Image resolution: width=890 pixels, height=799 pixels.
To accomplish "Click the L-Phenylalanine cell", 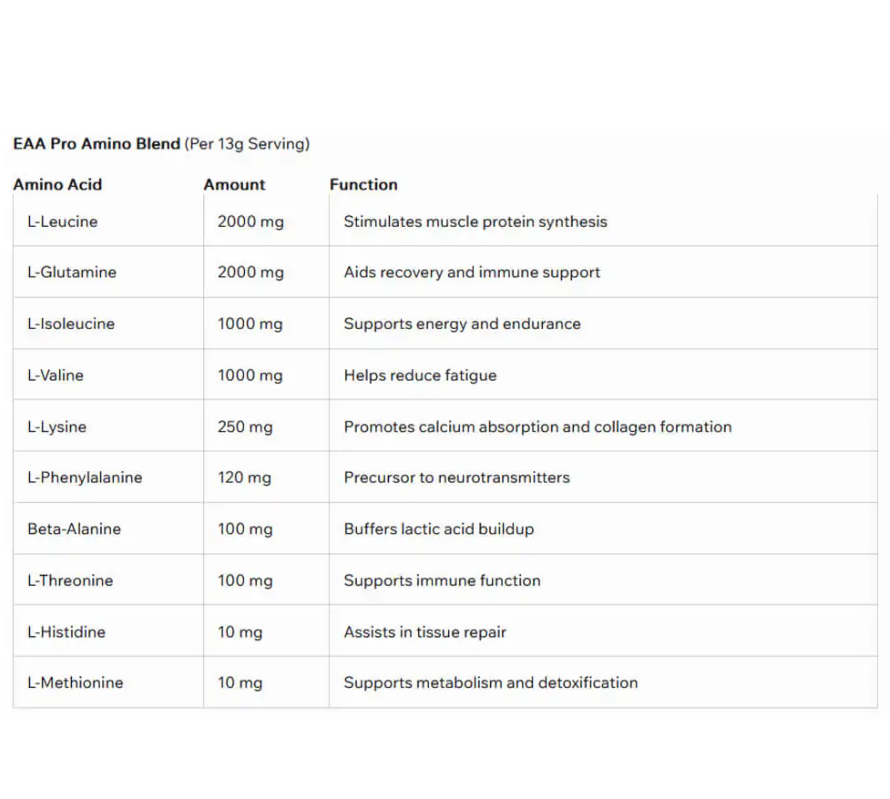I will tap(84, 478).
